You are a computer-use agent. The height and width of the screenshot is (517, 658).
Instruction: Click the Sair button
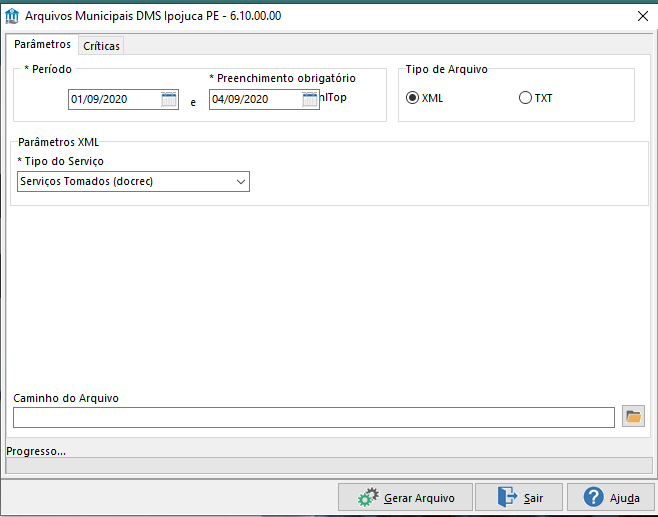519,498
